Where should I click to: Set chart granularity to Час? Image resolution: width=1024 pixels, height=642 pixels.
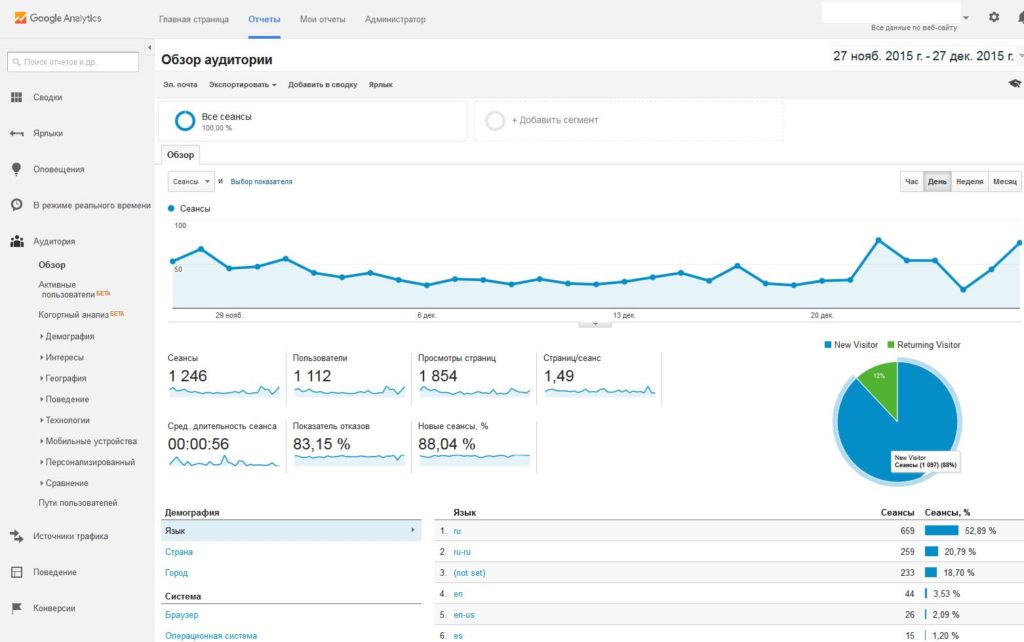click(912, 182)
